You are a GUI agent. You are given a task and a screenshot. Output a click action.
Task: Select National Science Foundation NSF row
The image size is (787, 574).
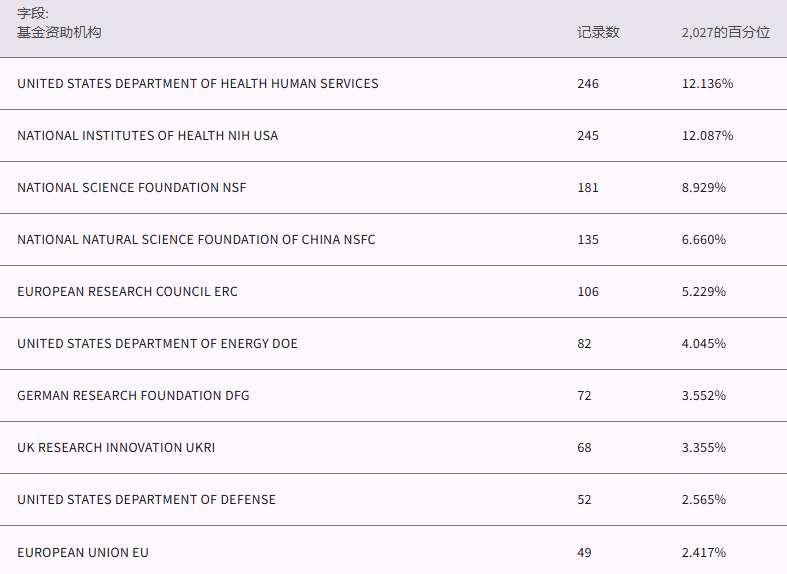click(132, 188)
